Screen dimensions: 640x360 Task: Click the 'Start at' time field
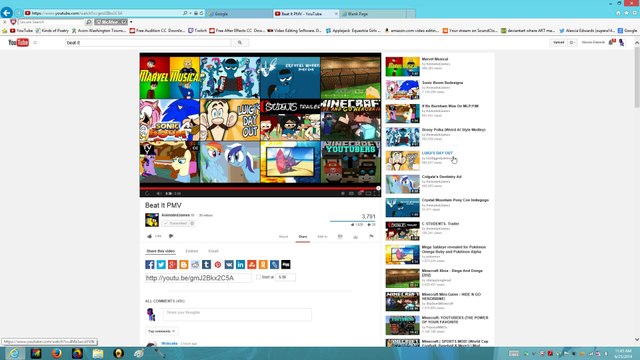285,277
